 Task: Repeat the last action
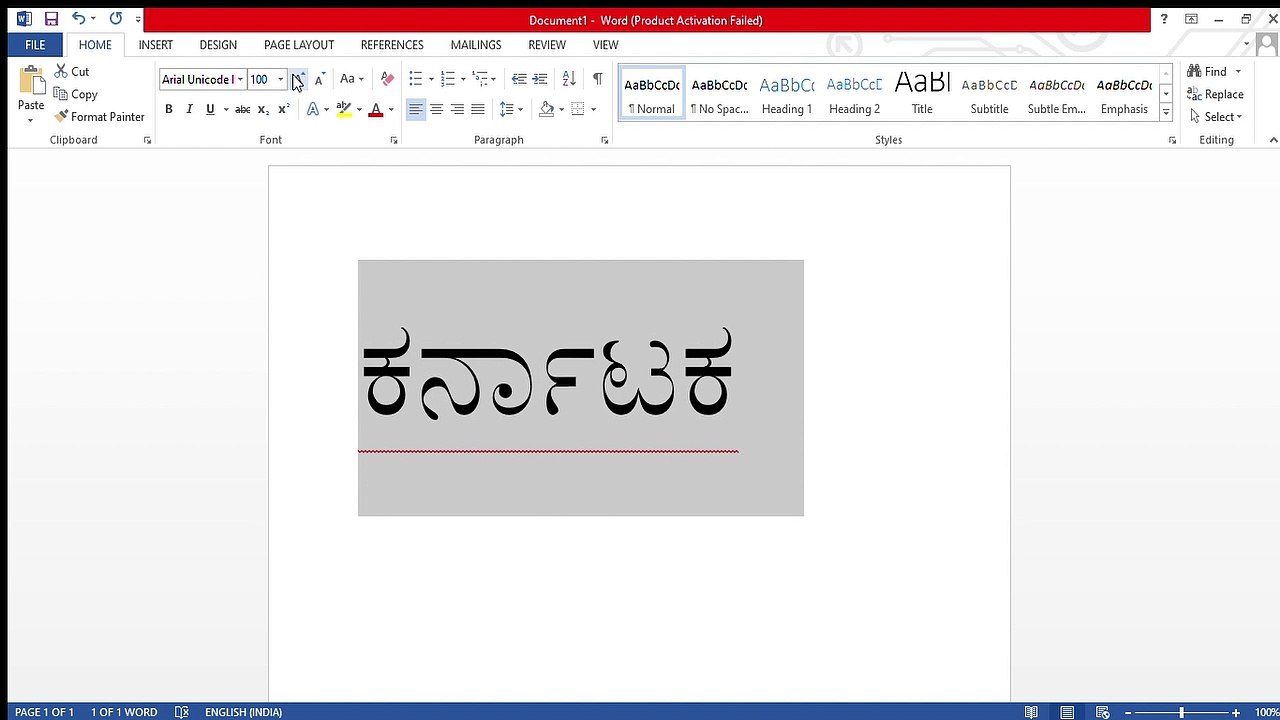coord(116,19)
